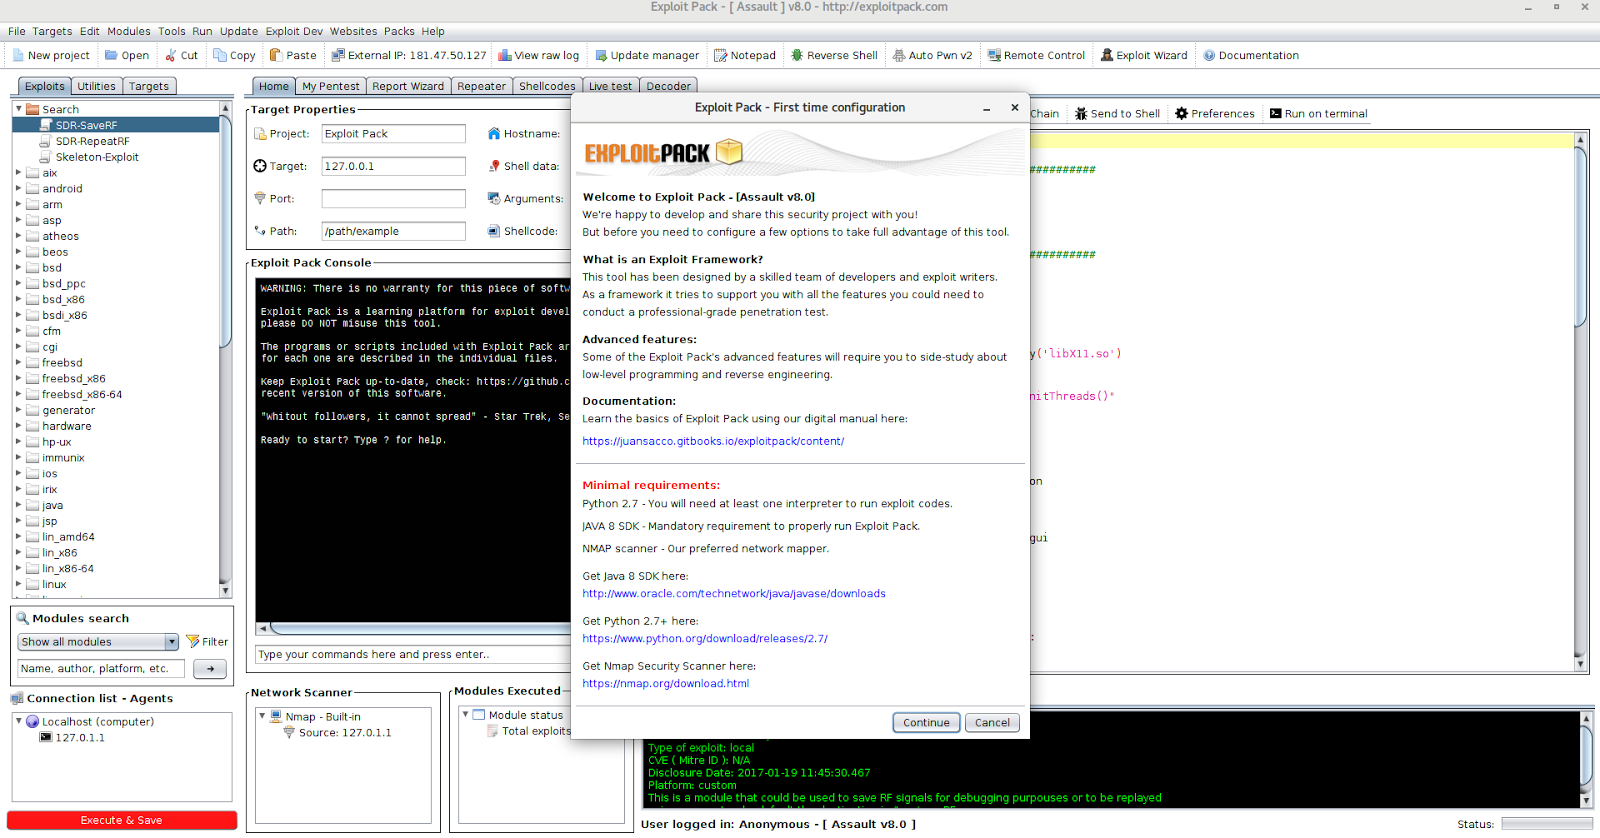Expand the android folder
The height and width of the screenshot is (838, 1600).
coord(19,188)
